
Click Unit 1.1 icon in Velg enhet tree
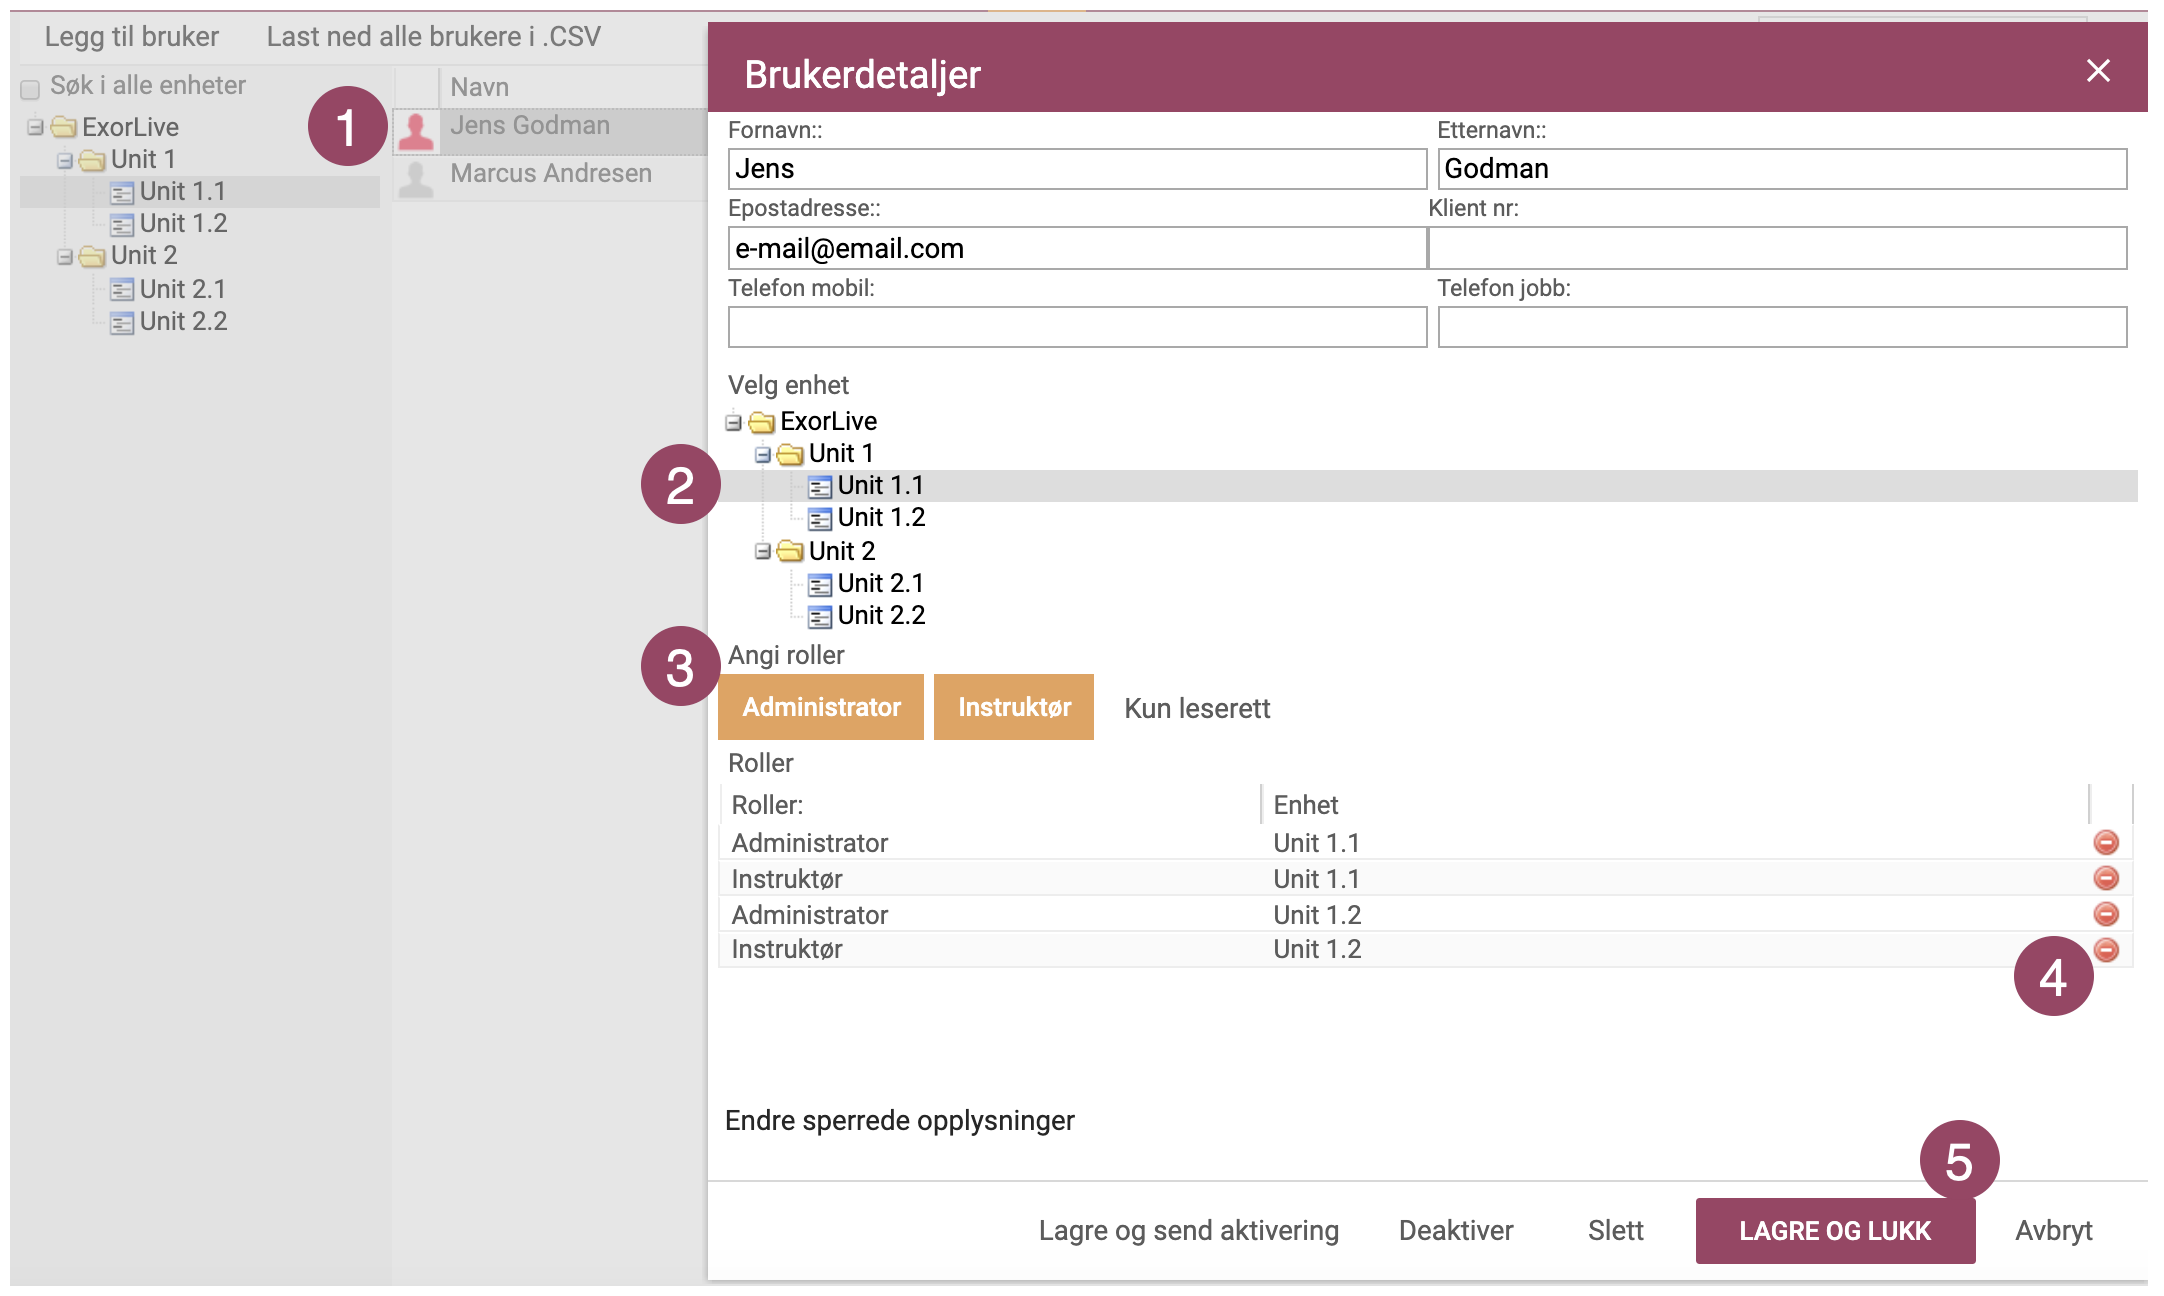click(820, 487)
